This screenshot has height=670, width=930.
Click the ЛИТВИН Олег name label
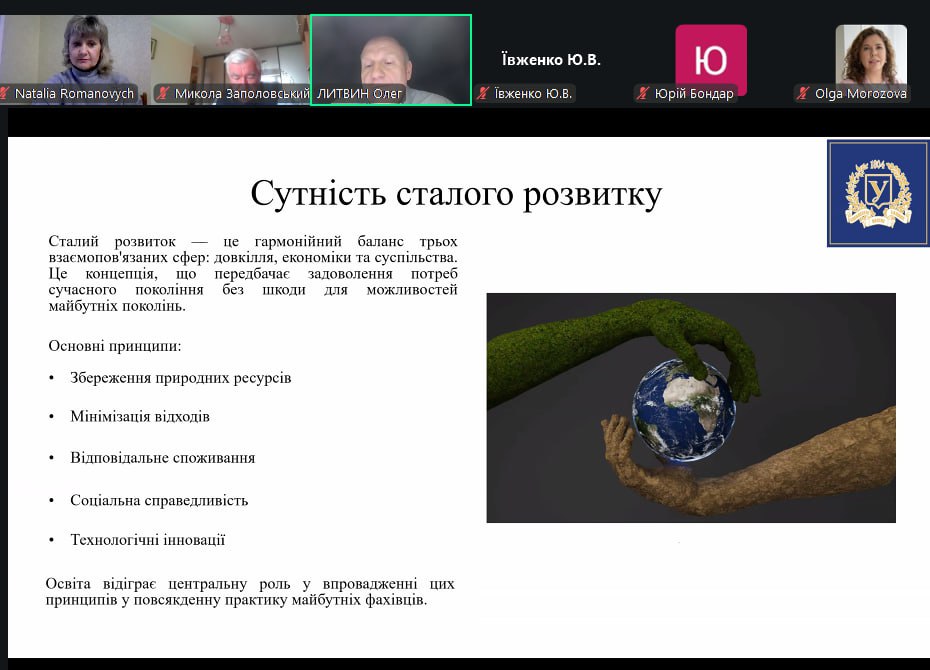click(x=360, y=94)
